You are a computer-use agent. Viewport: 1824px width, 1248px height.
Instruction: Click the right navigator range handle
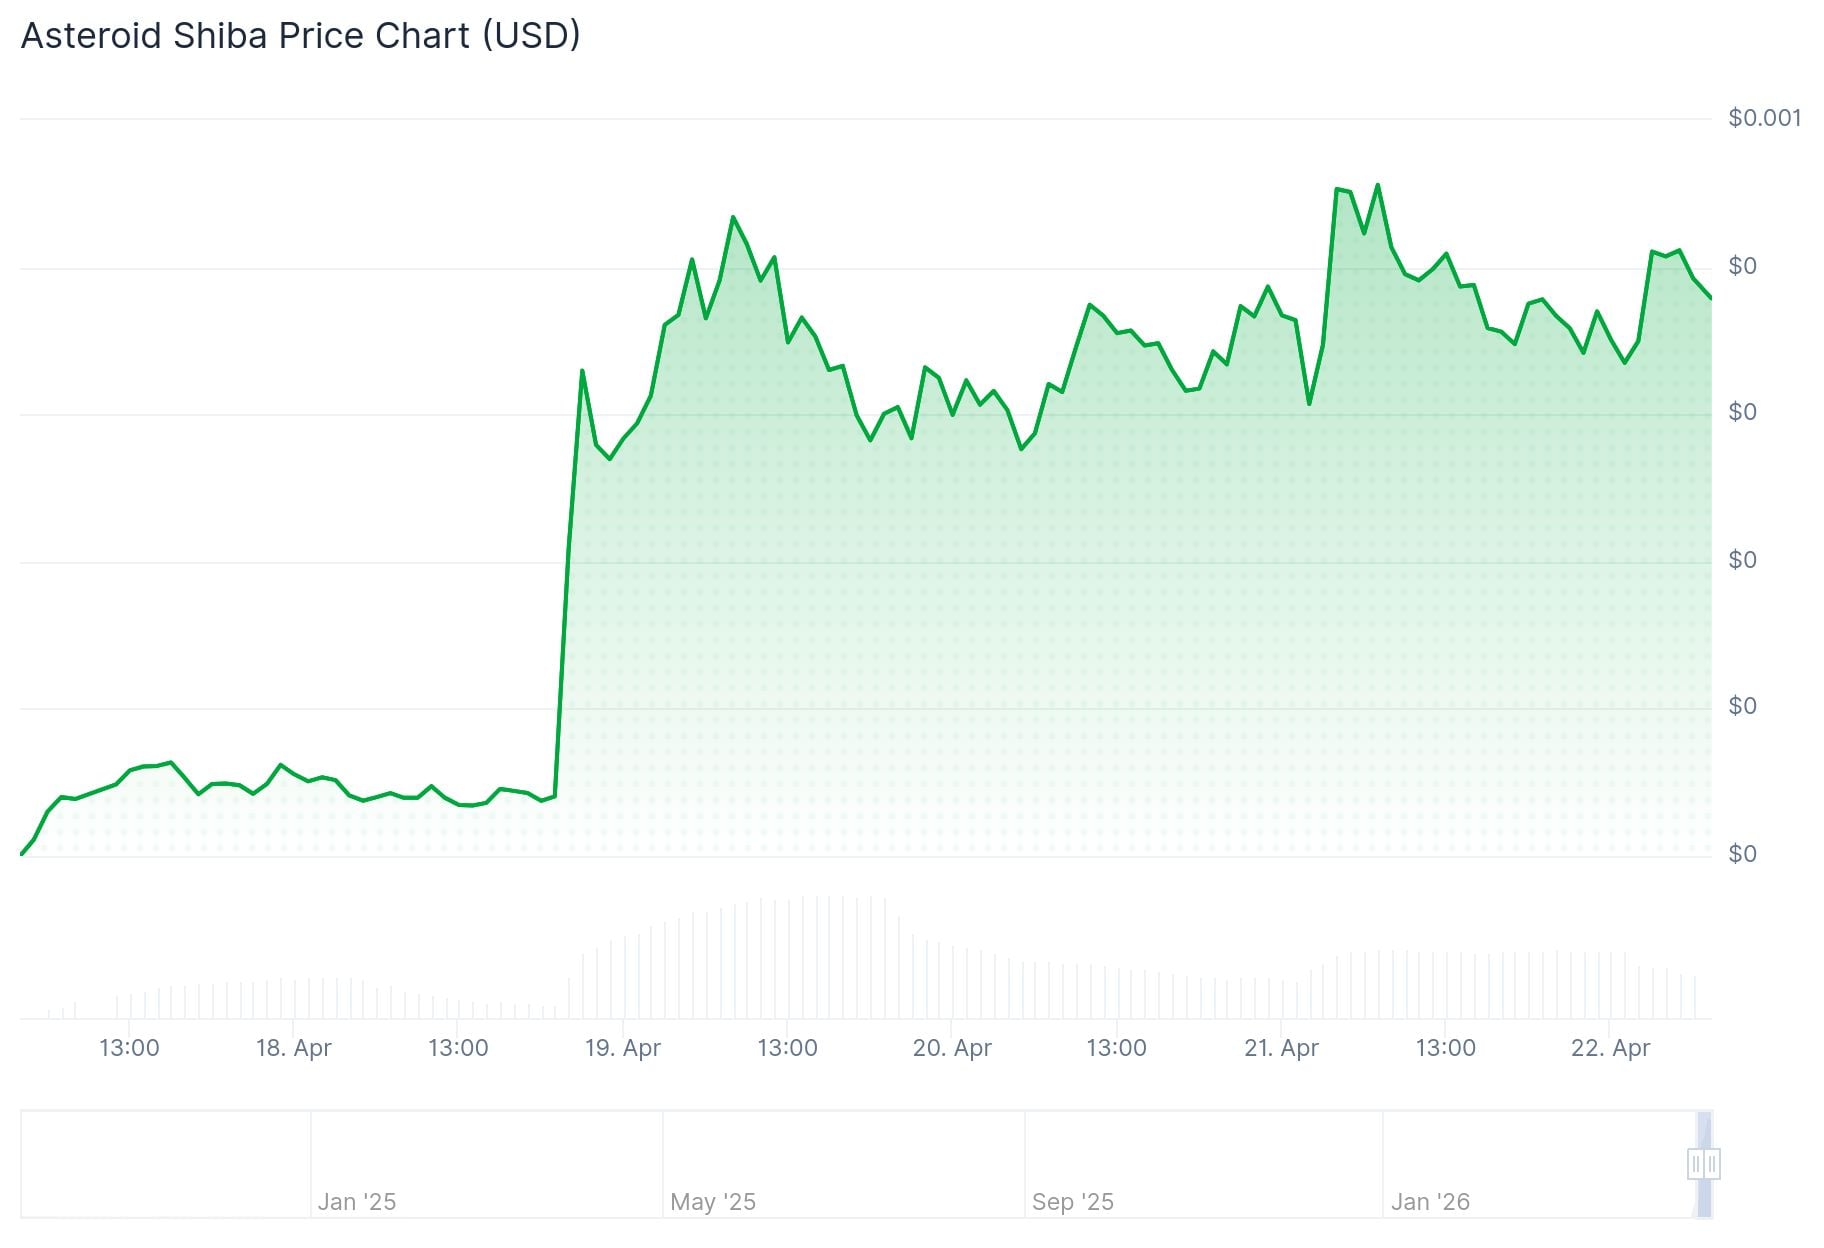1712,1164
